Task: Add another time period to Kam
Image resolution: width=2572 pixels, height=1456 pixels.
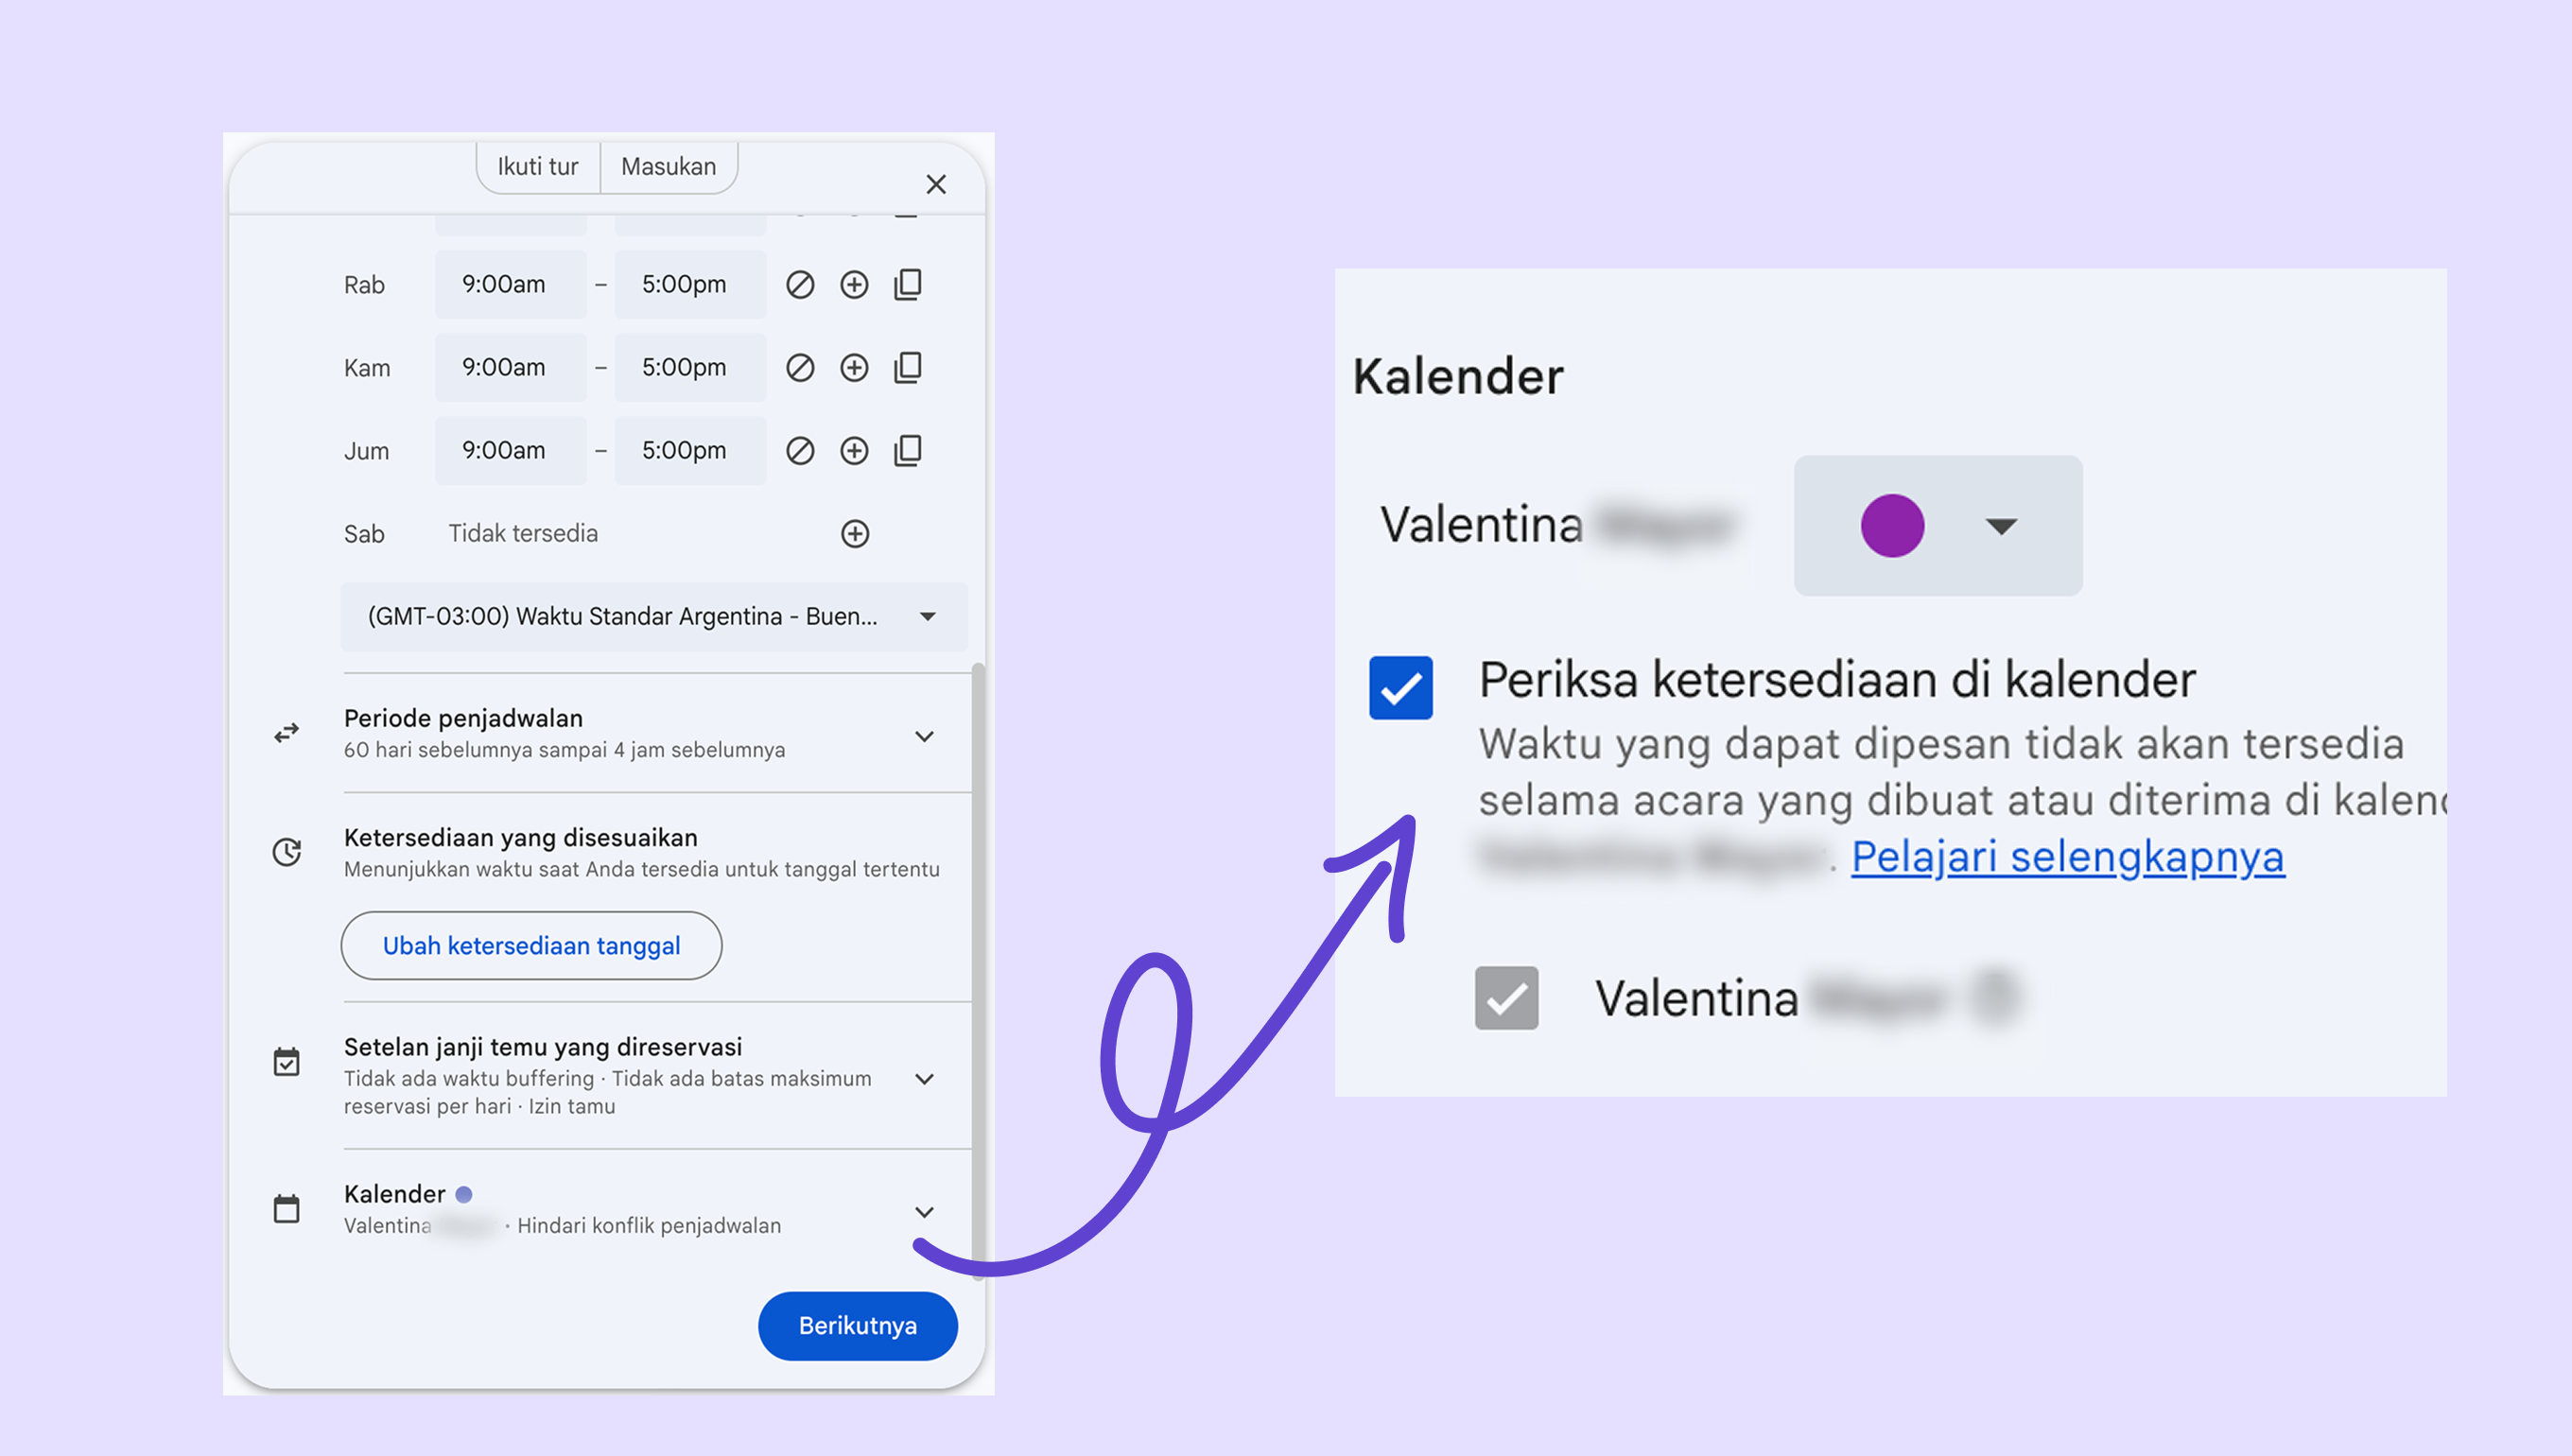Action: [x=854, y=368]
